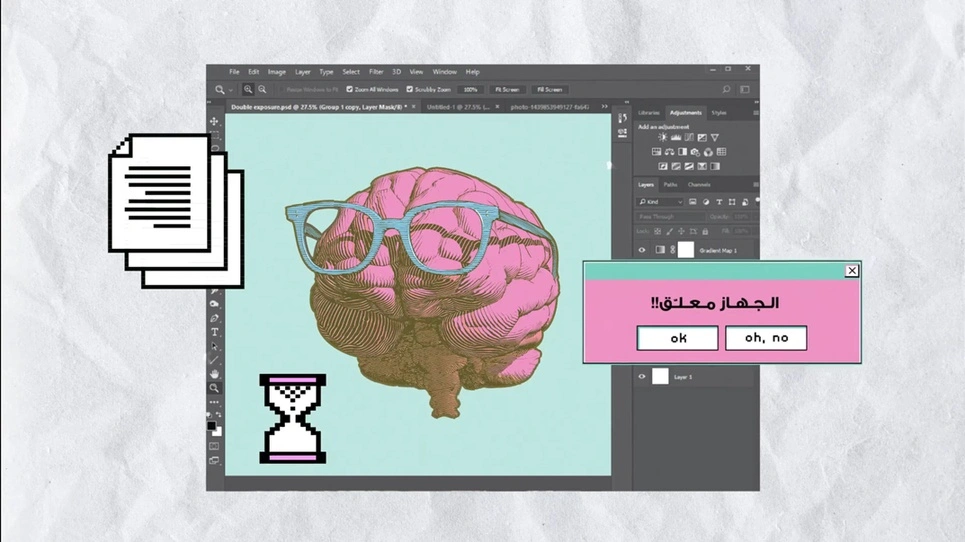
Task: Select the Hand tool
Action: coord(214,374)
